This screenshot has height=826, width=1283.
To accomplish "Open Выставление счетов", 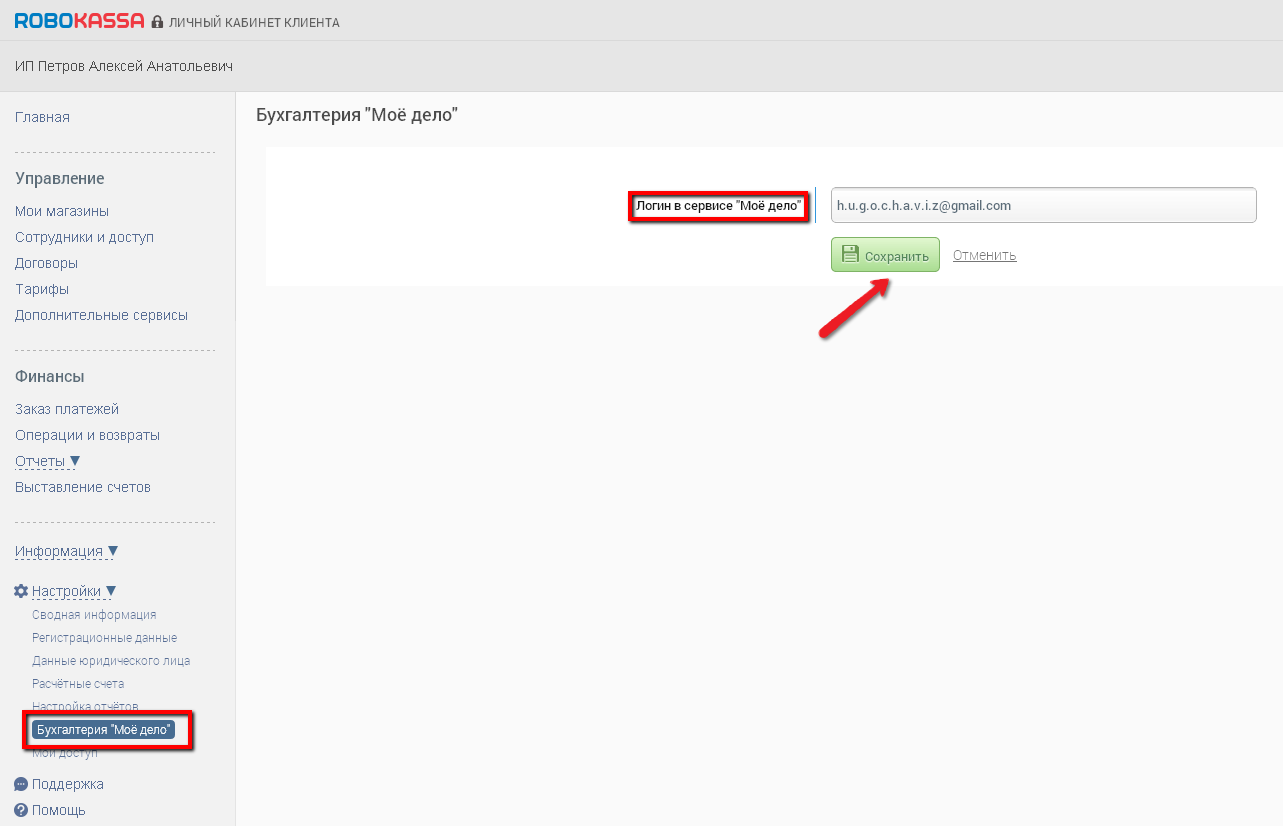I will (x=83, y=487).
